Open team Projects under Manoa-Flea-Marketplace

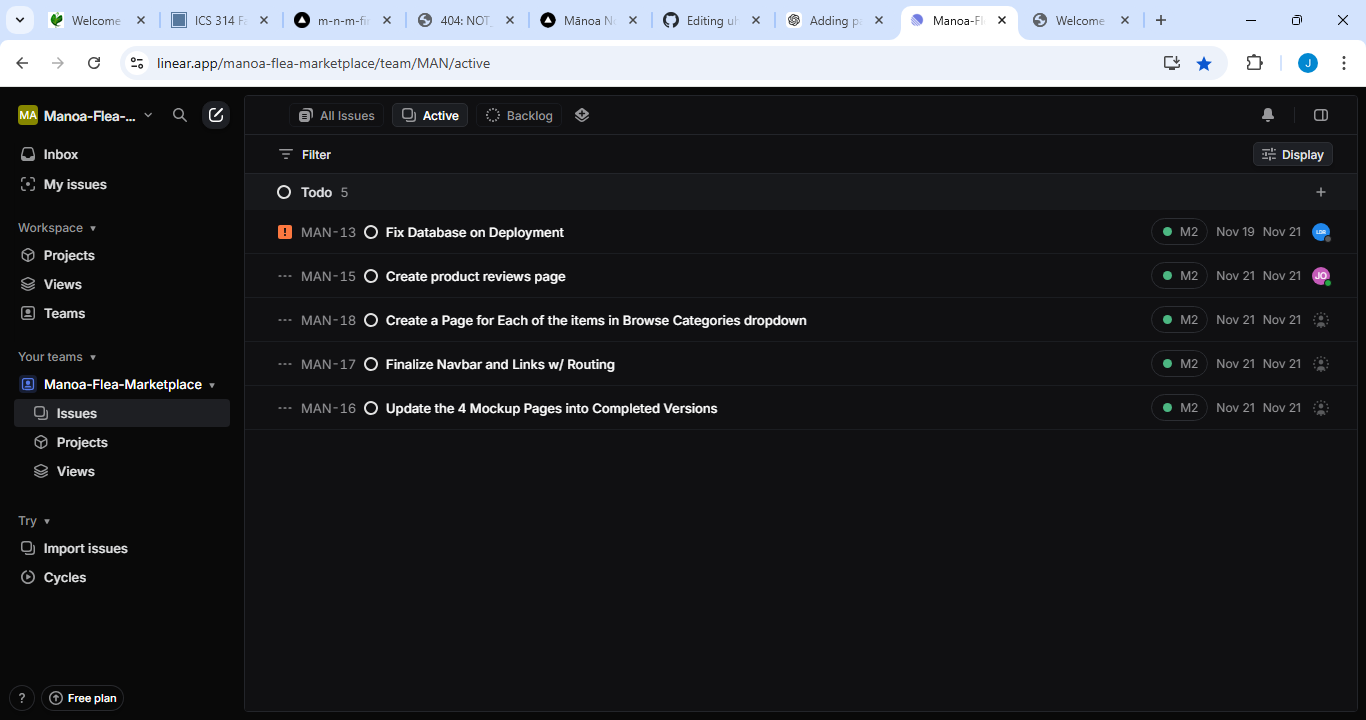pyautogui.click(x=122, y=442)
